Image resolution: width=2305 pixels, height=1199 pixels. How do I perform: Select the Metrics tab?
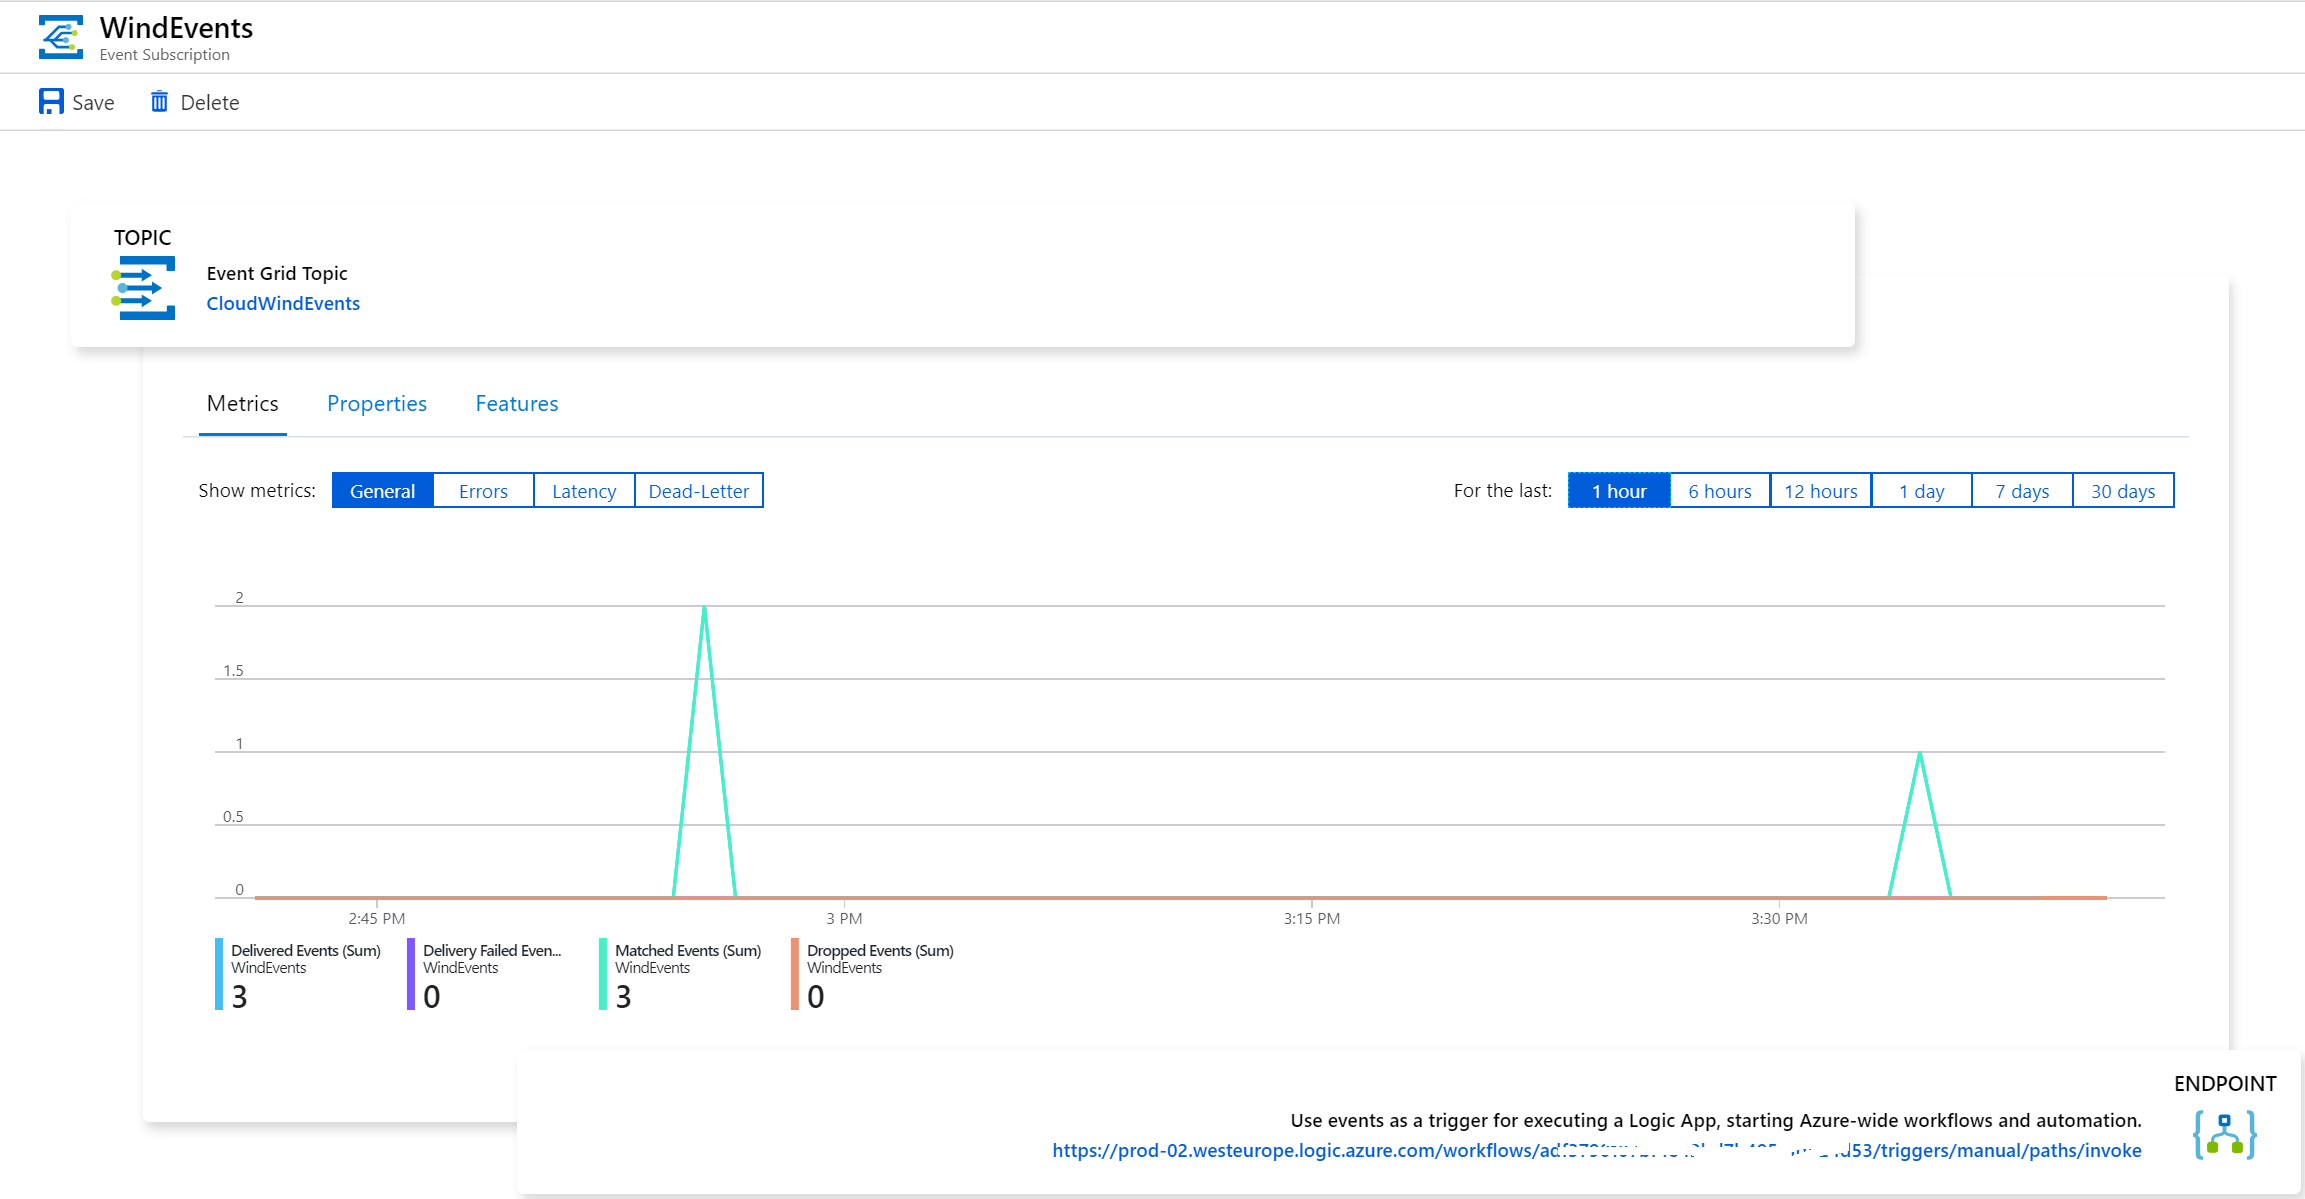242,403
